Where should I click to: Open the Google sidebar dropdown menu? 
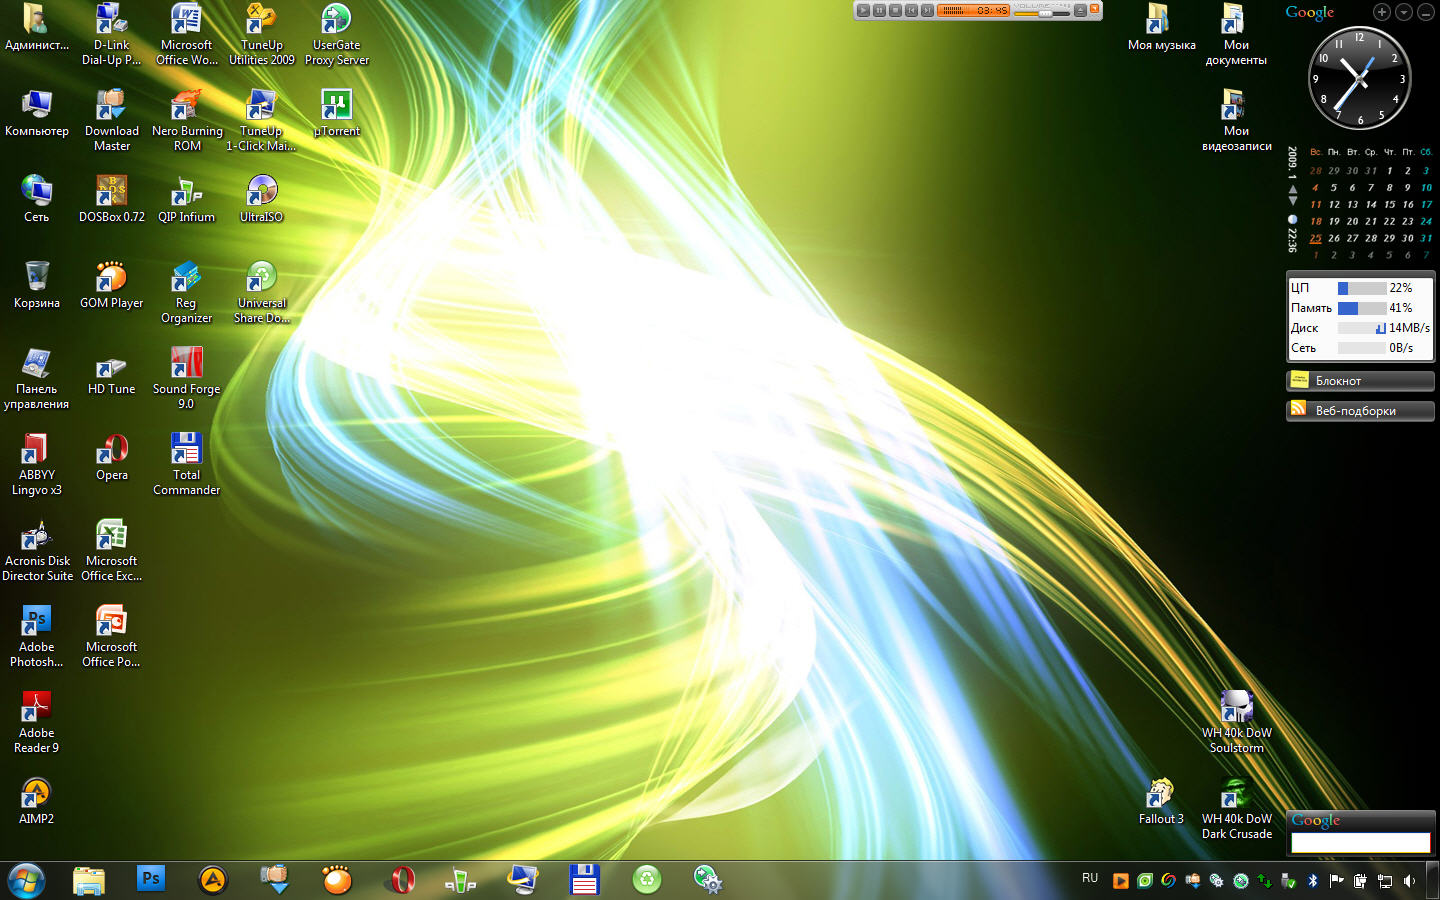click(x=1403, y=12)
